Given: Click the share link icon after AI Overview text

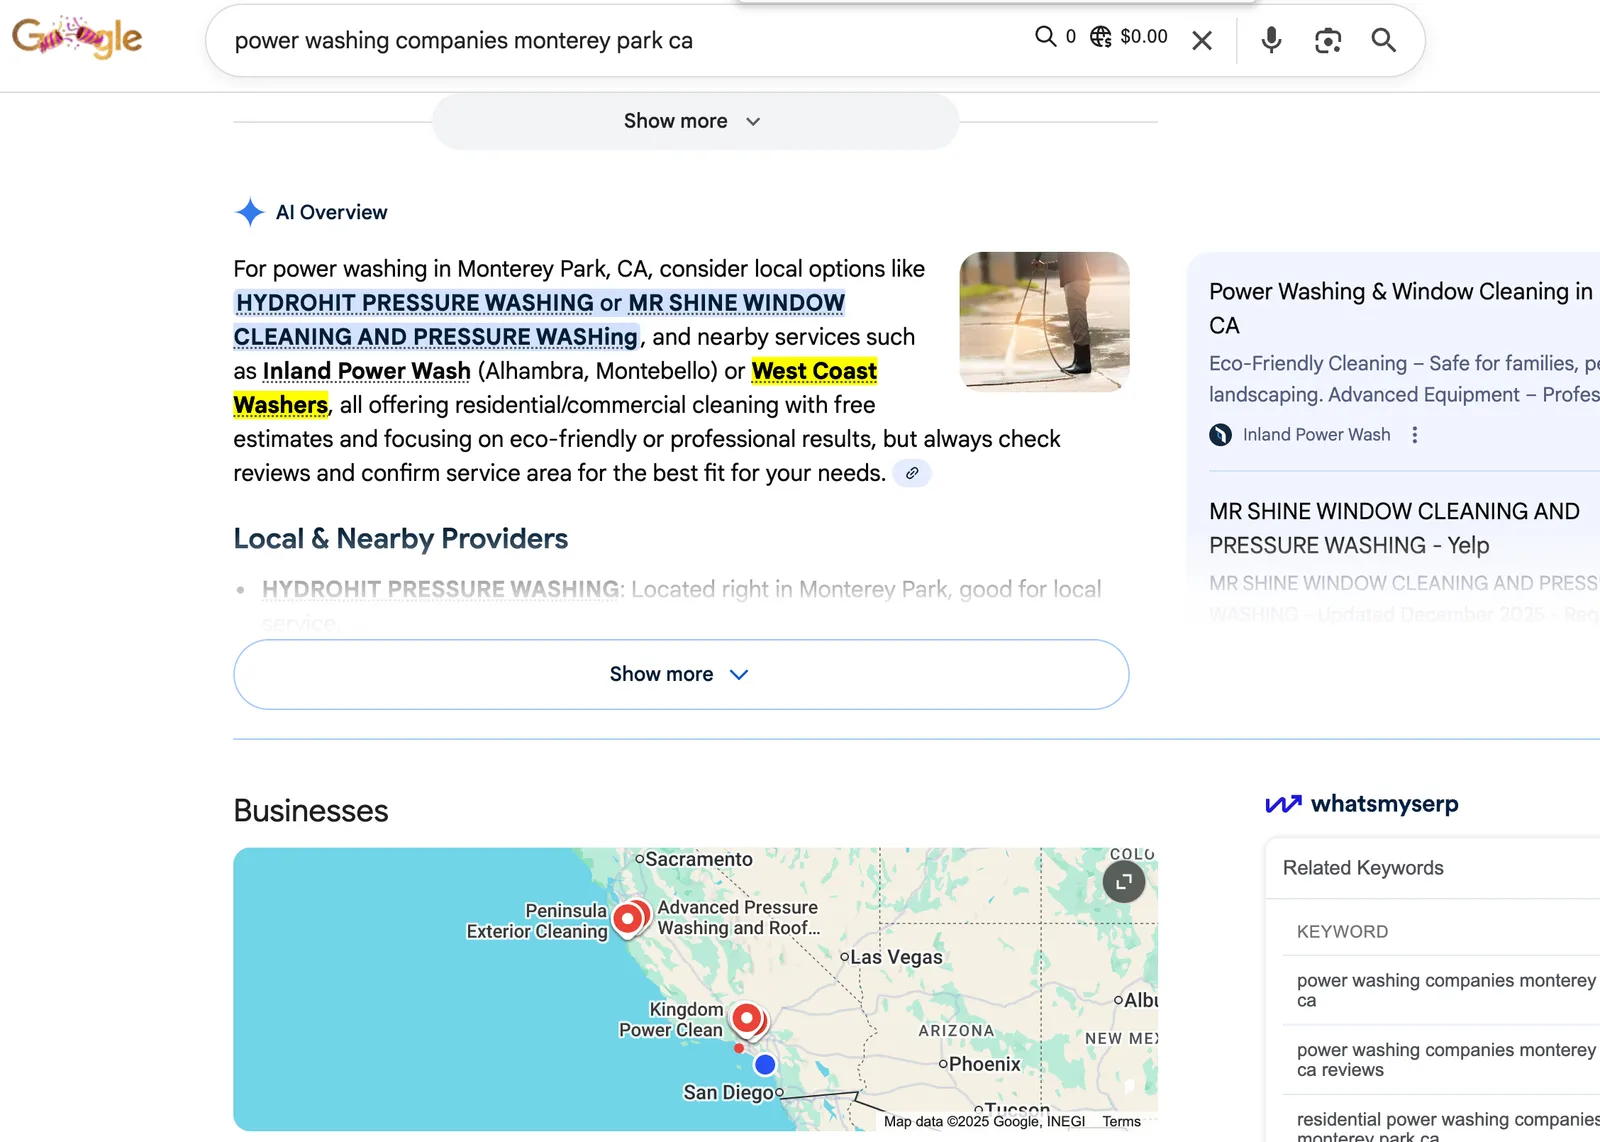Looking at the screenshot, I should point(911,473).
